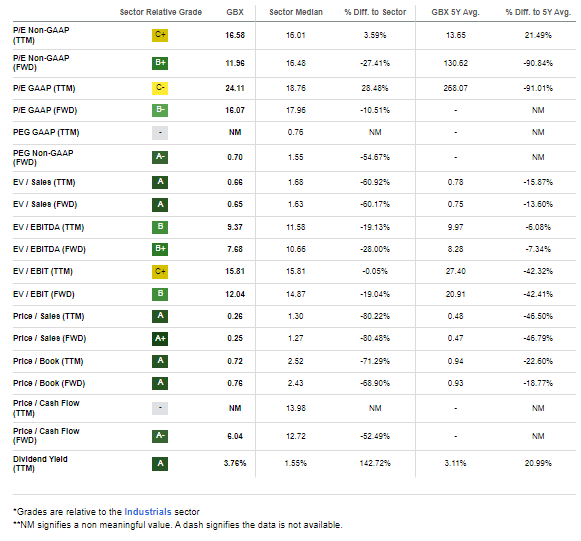Select the Price / Cash Flow (FWD) row label
581x541 pixels.
click(x=46, y=436)
